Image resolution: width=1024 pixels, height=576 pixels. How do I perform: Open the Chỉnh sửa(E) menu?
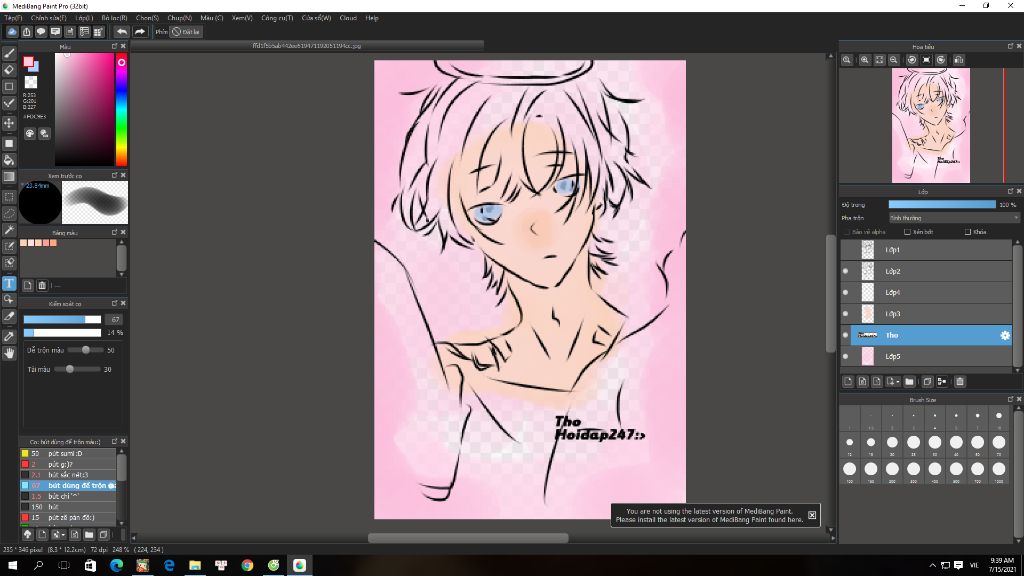[x=48, y=18]
